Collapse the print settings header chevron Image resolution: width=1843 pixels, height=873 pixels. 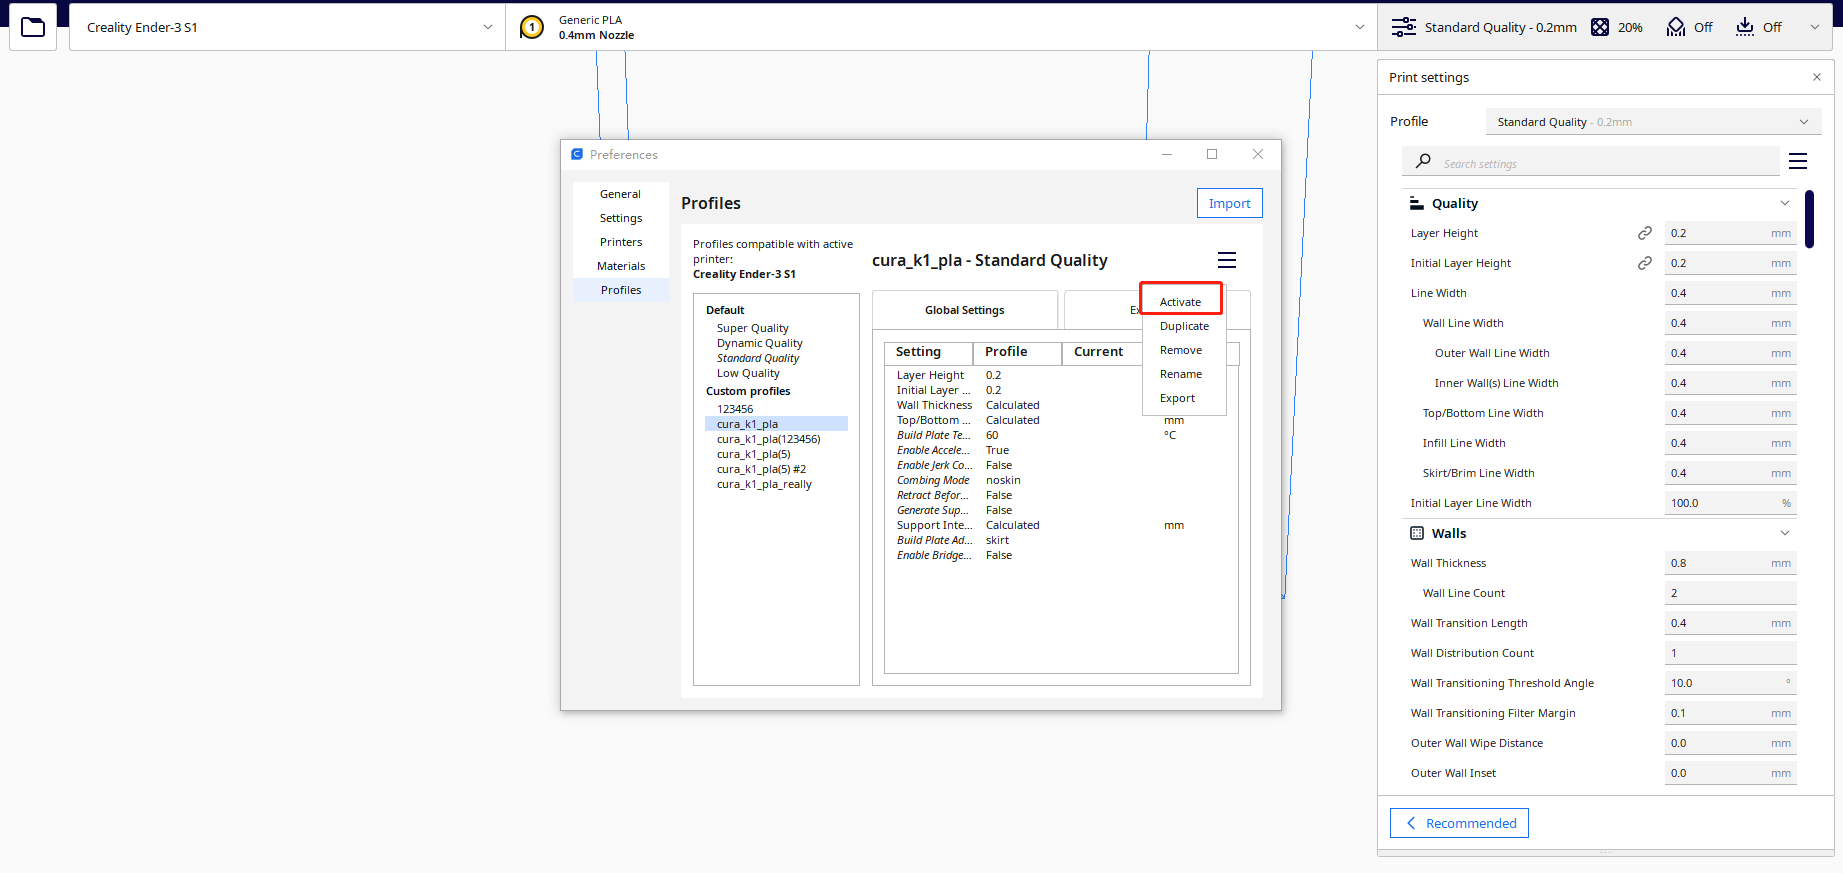pyautogui.click(x=1815, y=27)
